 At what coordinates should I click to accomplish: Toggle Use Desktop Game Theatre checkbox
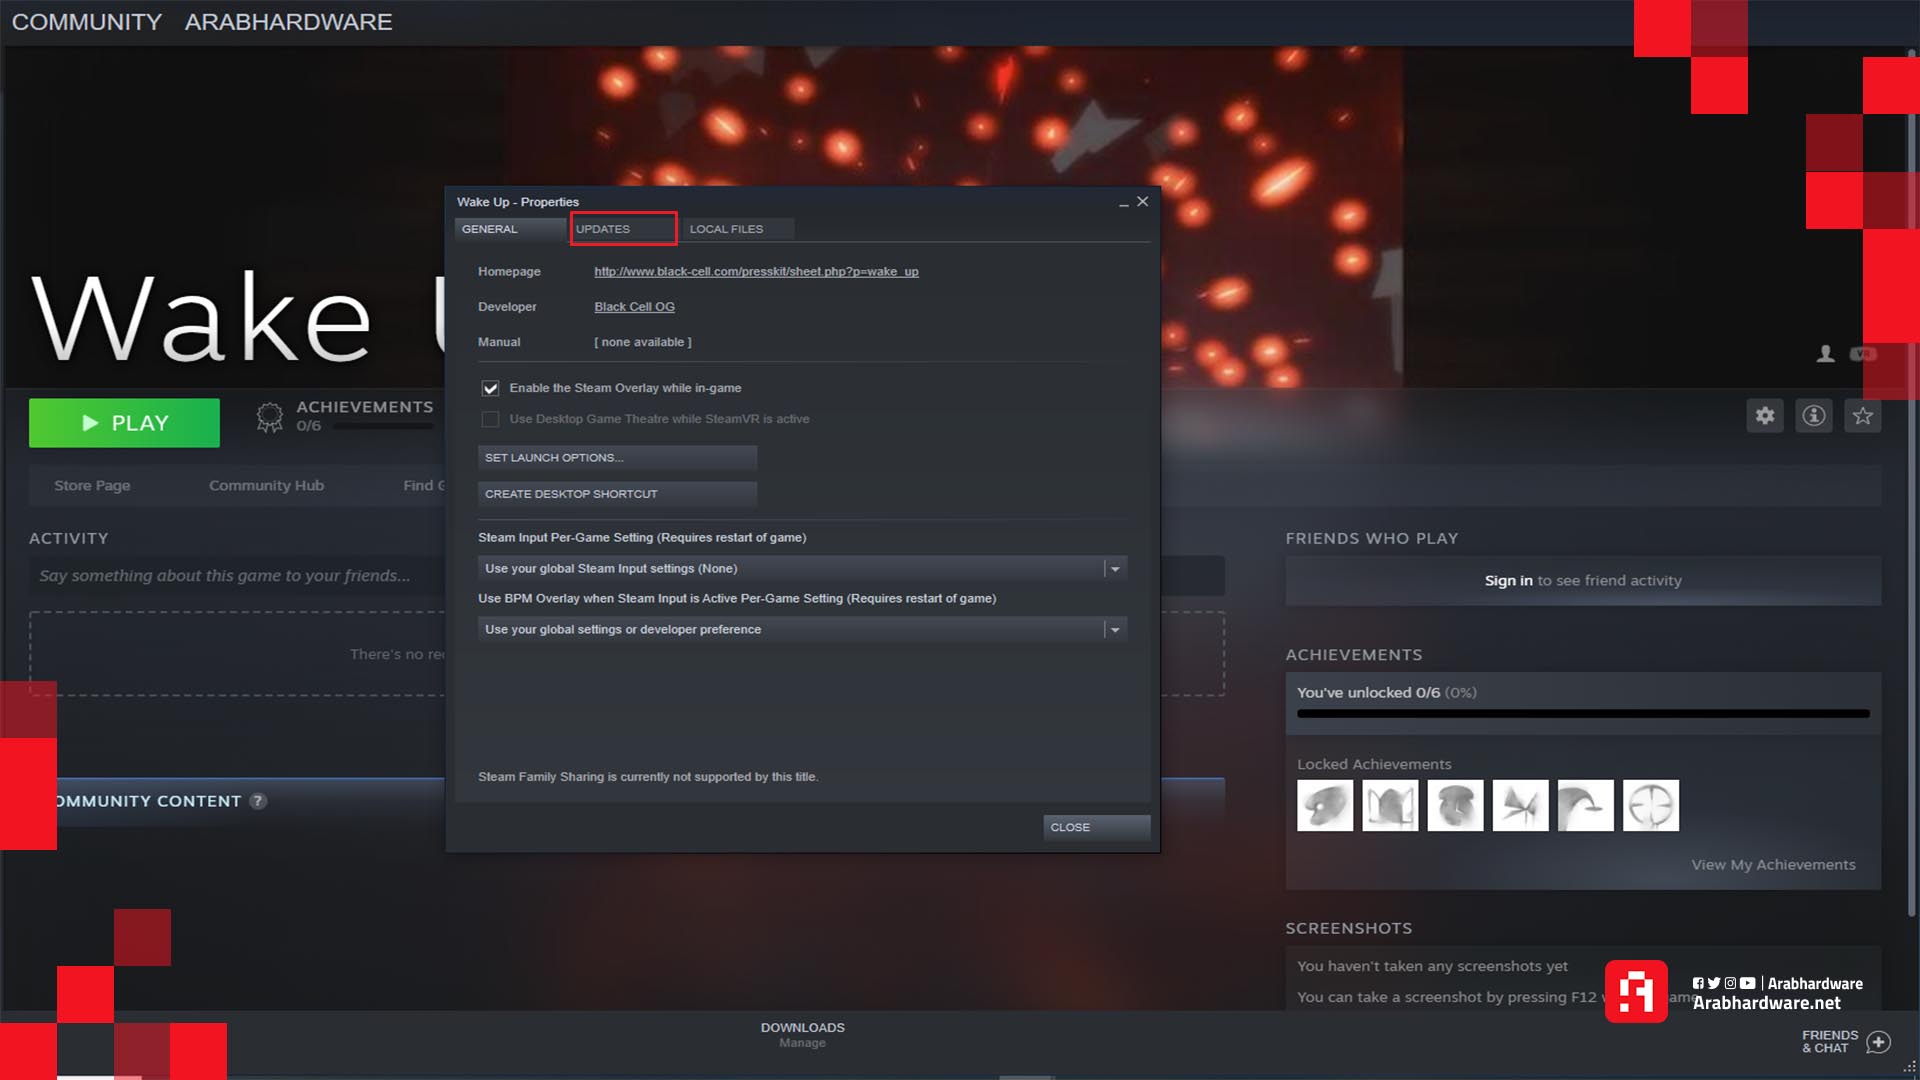(x=490, y=419)
